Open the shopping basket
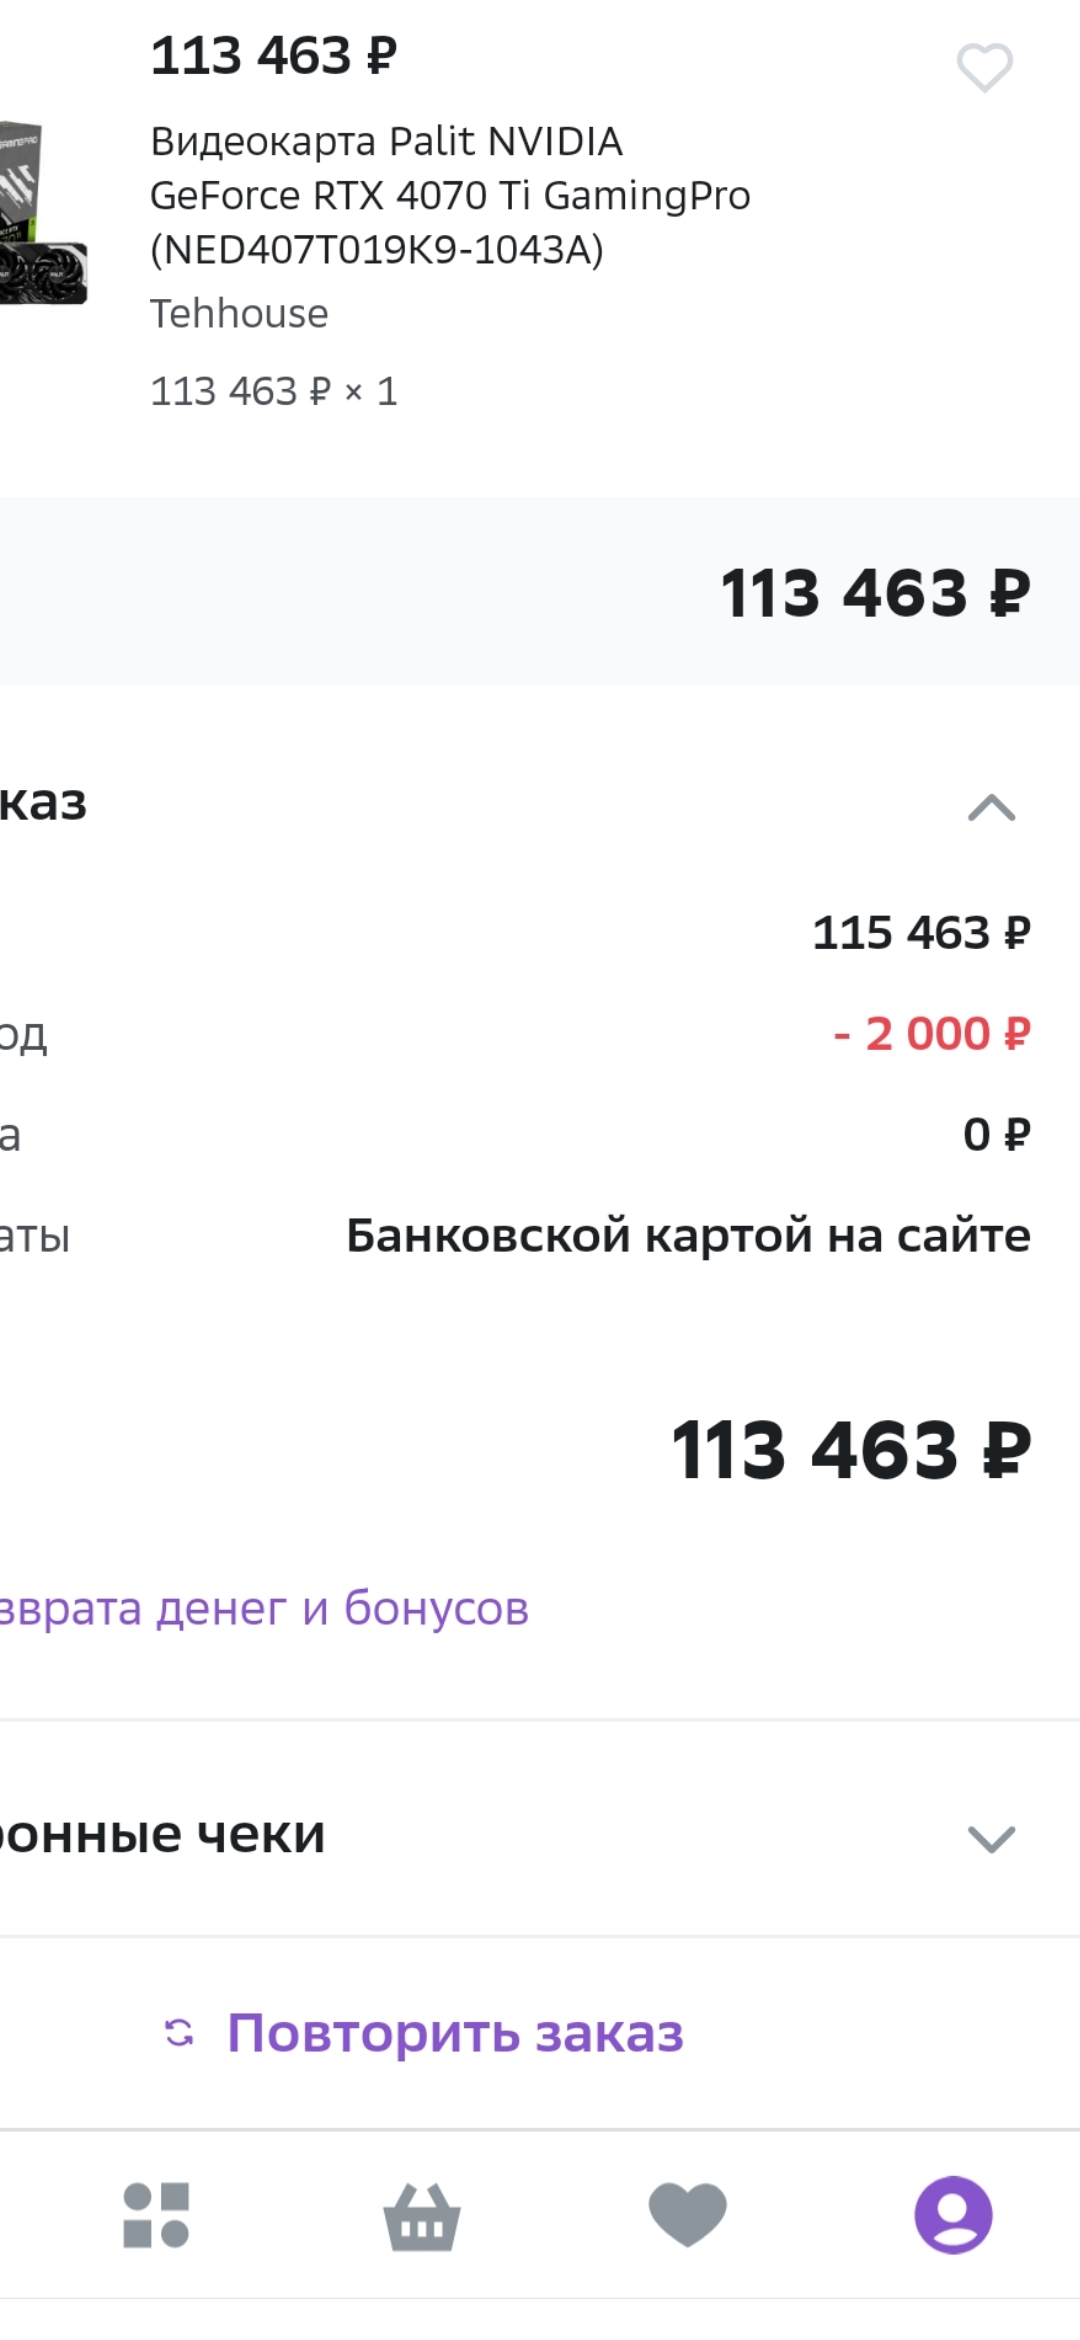Viewport: 1080px width, 2340px height. pos(422,2215)
